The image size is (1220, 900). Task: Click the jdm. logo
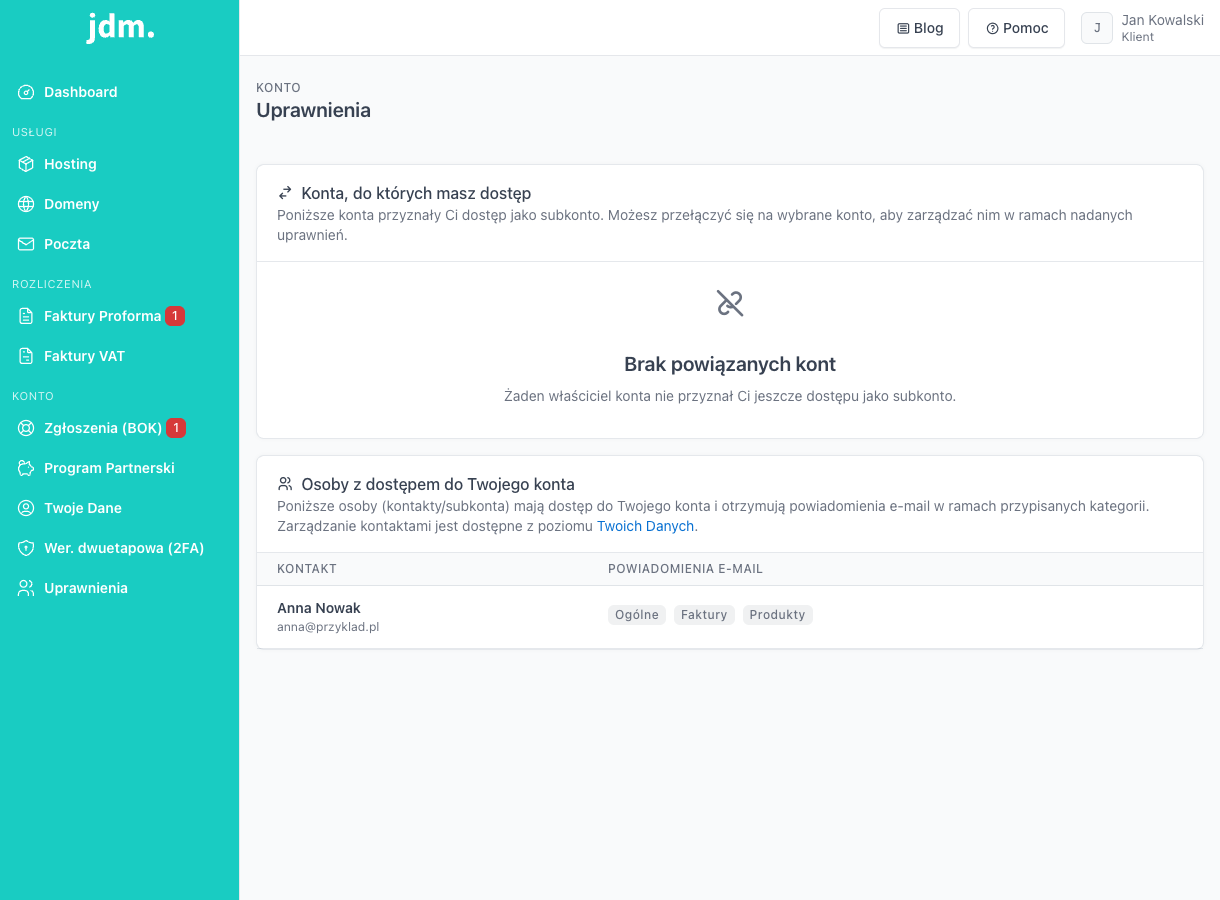(x=120, y=27)
